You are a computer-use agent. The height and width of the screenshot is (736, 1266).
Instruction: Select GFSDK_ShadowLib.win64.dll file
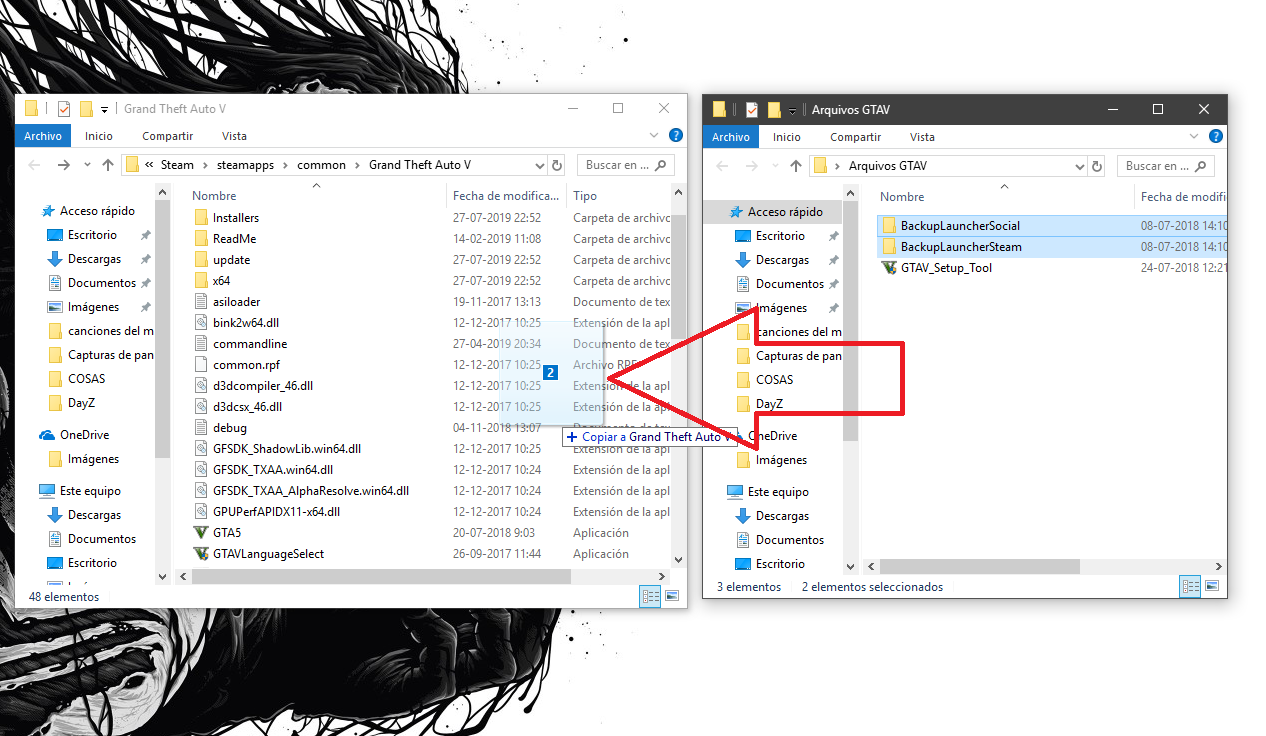click(x=286, y=448)
